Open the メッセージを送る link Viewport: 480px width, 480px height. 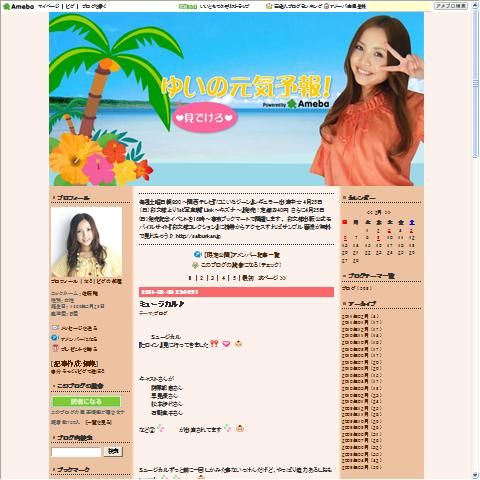(79, 328)
